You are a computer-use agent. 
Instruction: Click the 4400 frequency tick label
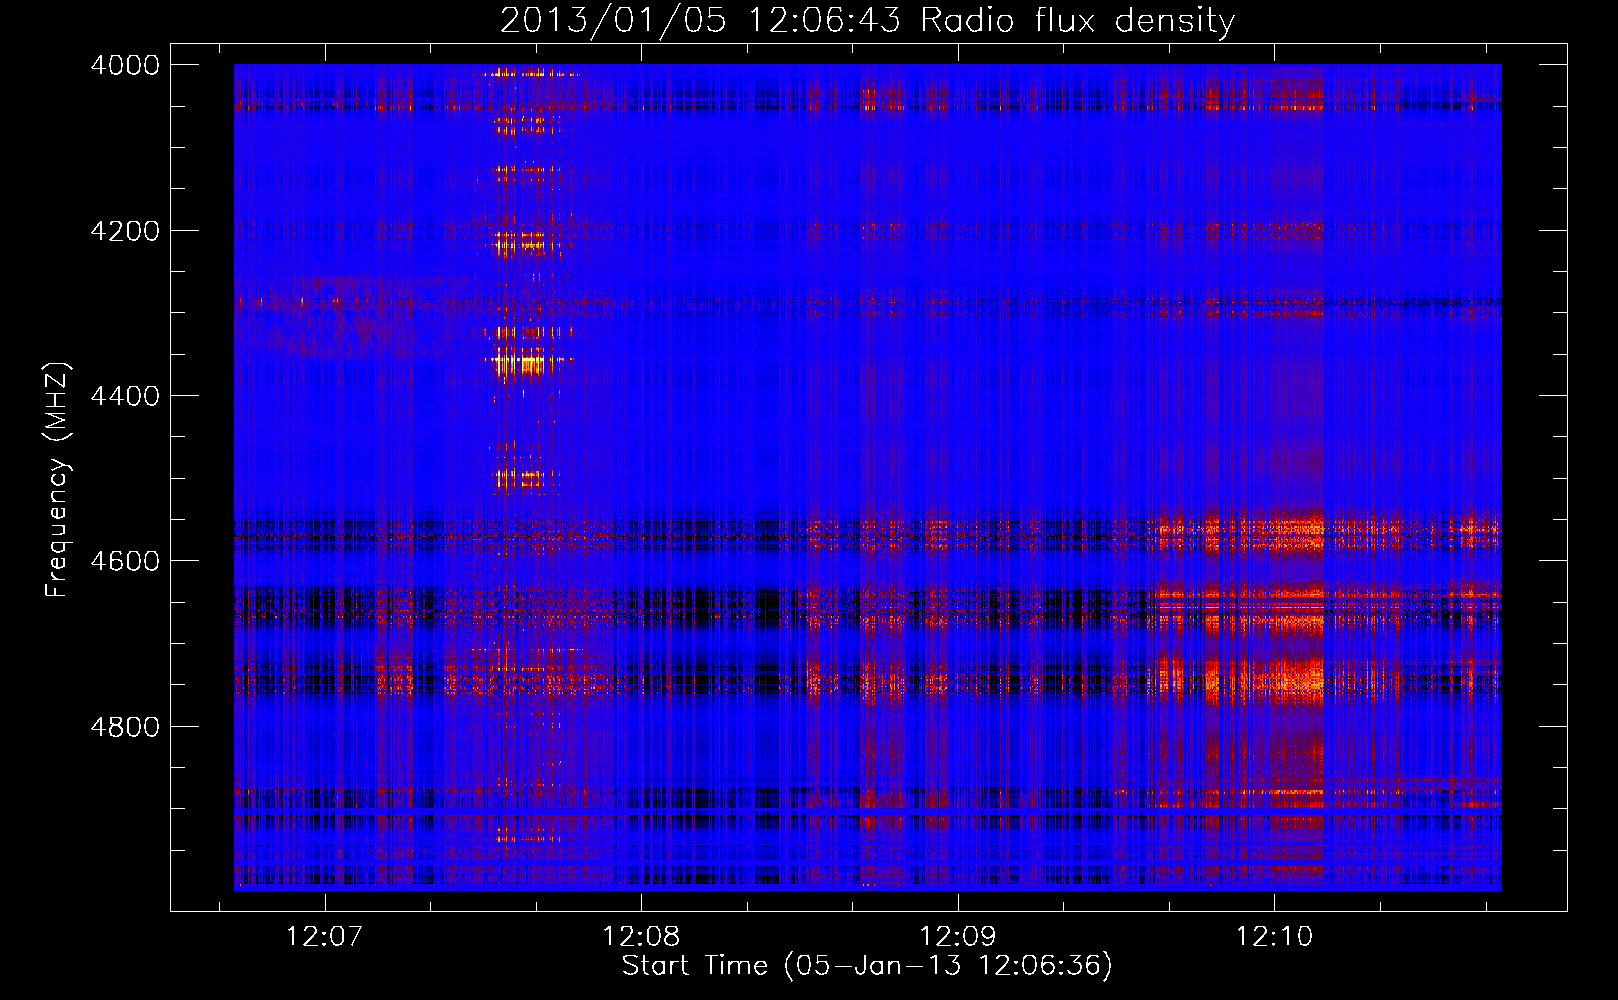point(125,396)
